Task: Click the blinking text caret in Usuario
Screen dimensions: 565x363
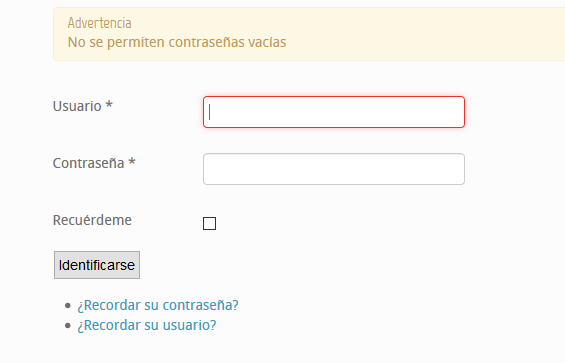Action: (209, 112)
